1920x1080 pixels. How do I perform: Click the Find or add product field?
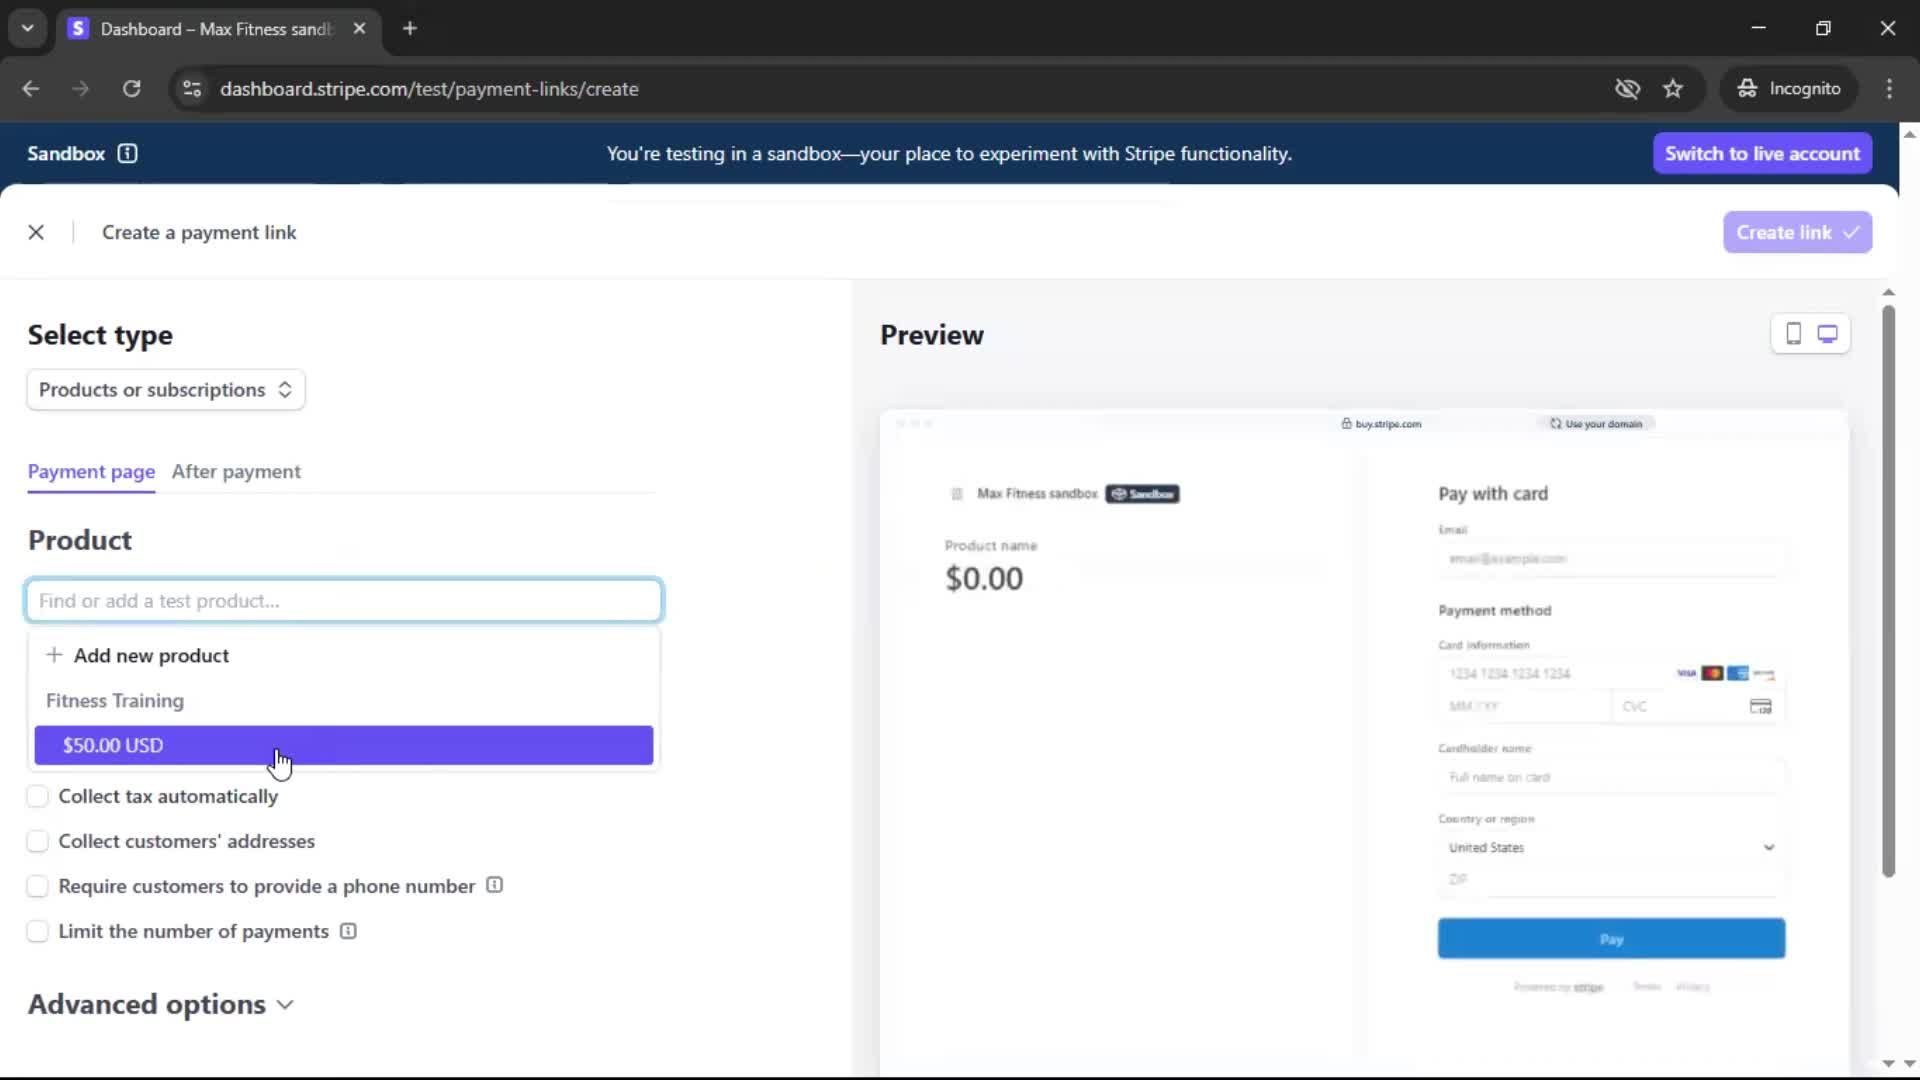[343, 601]
